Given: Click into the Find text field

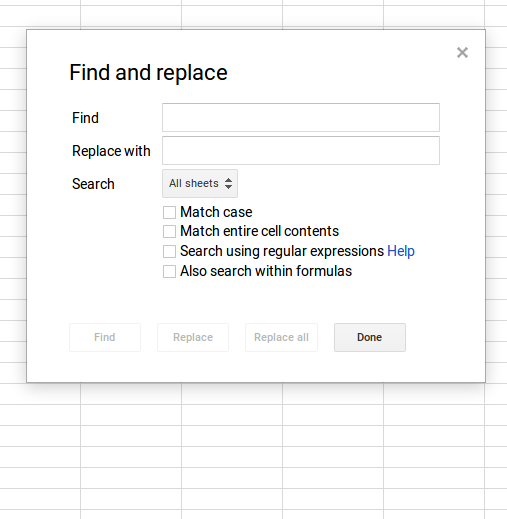Looking at the screenshot, I should pyautogui.click(x=301, y=117).
